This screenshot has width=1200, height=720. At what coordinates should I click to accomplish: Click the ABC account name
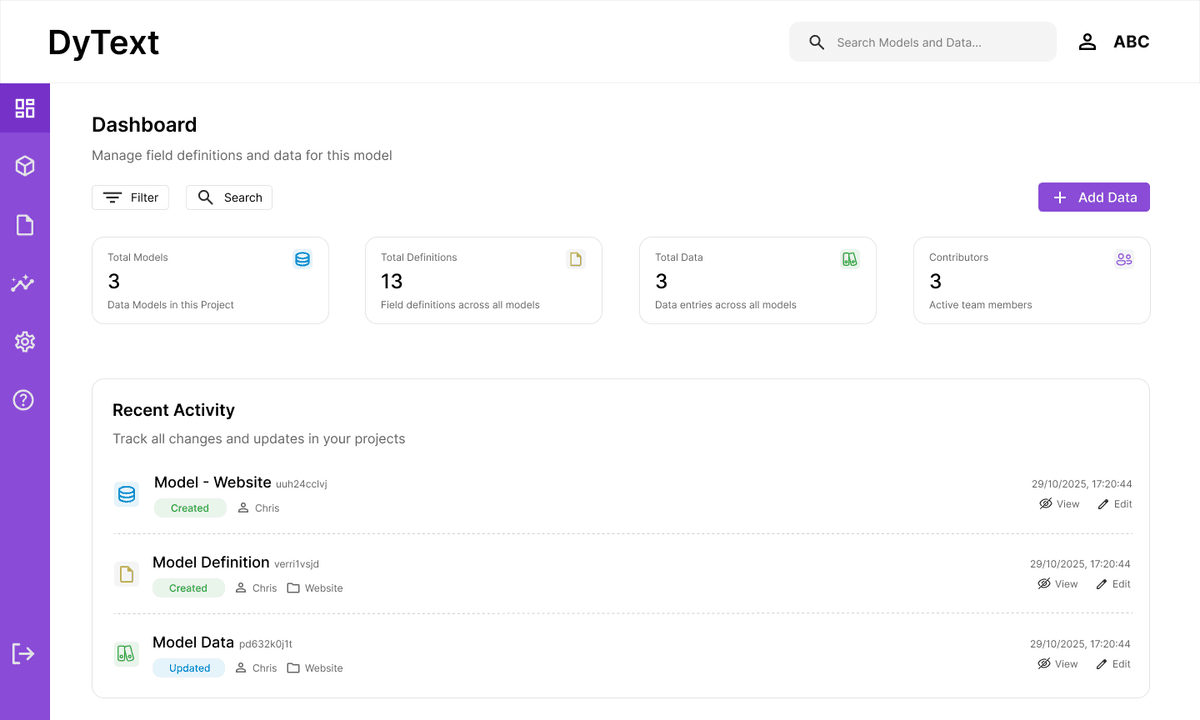click(x=1131, y=42)
